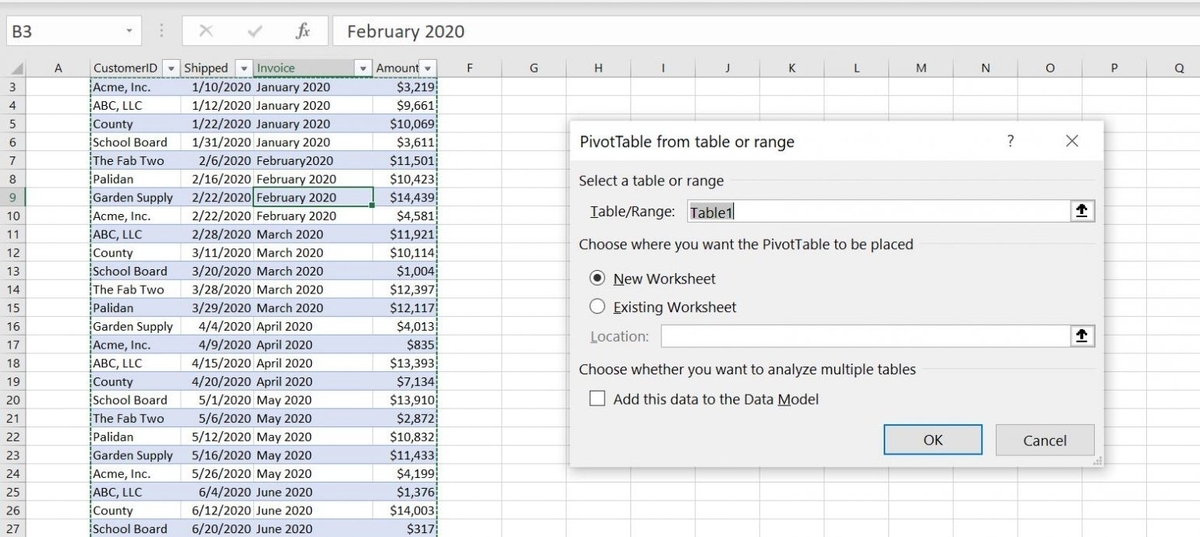Click the Location range selector arrow icon
1200x537 pixels.
coord(1080,336)
